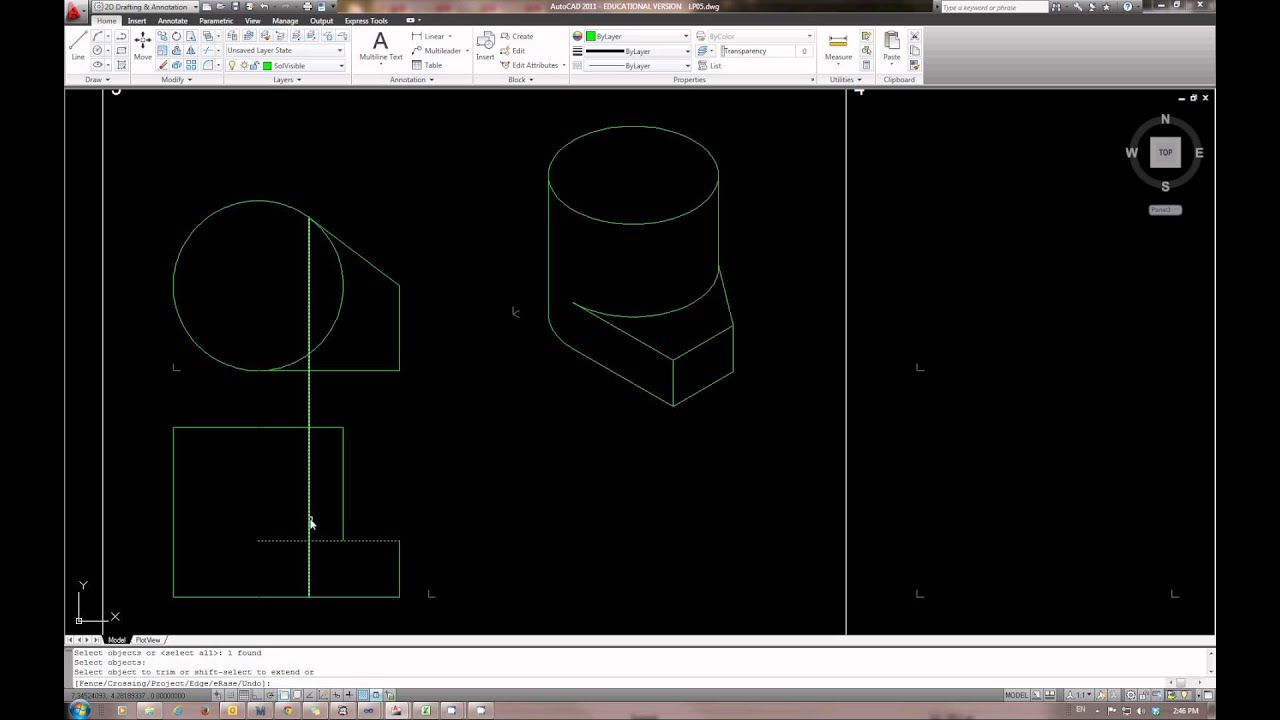
Task: Toggle layer freeze sun icon
Action: pos(243,66)
